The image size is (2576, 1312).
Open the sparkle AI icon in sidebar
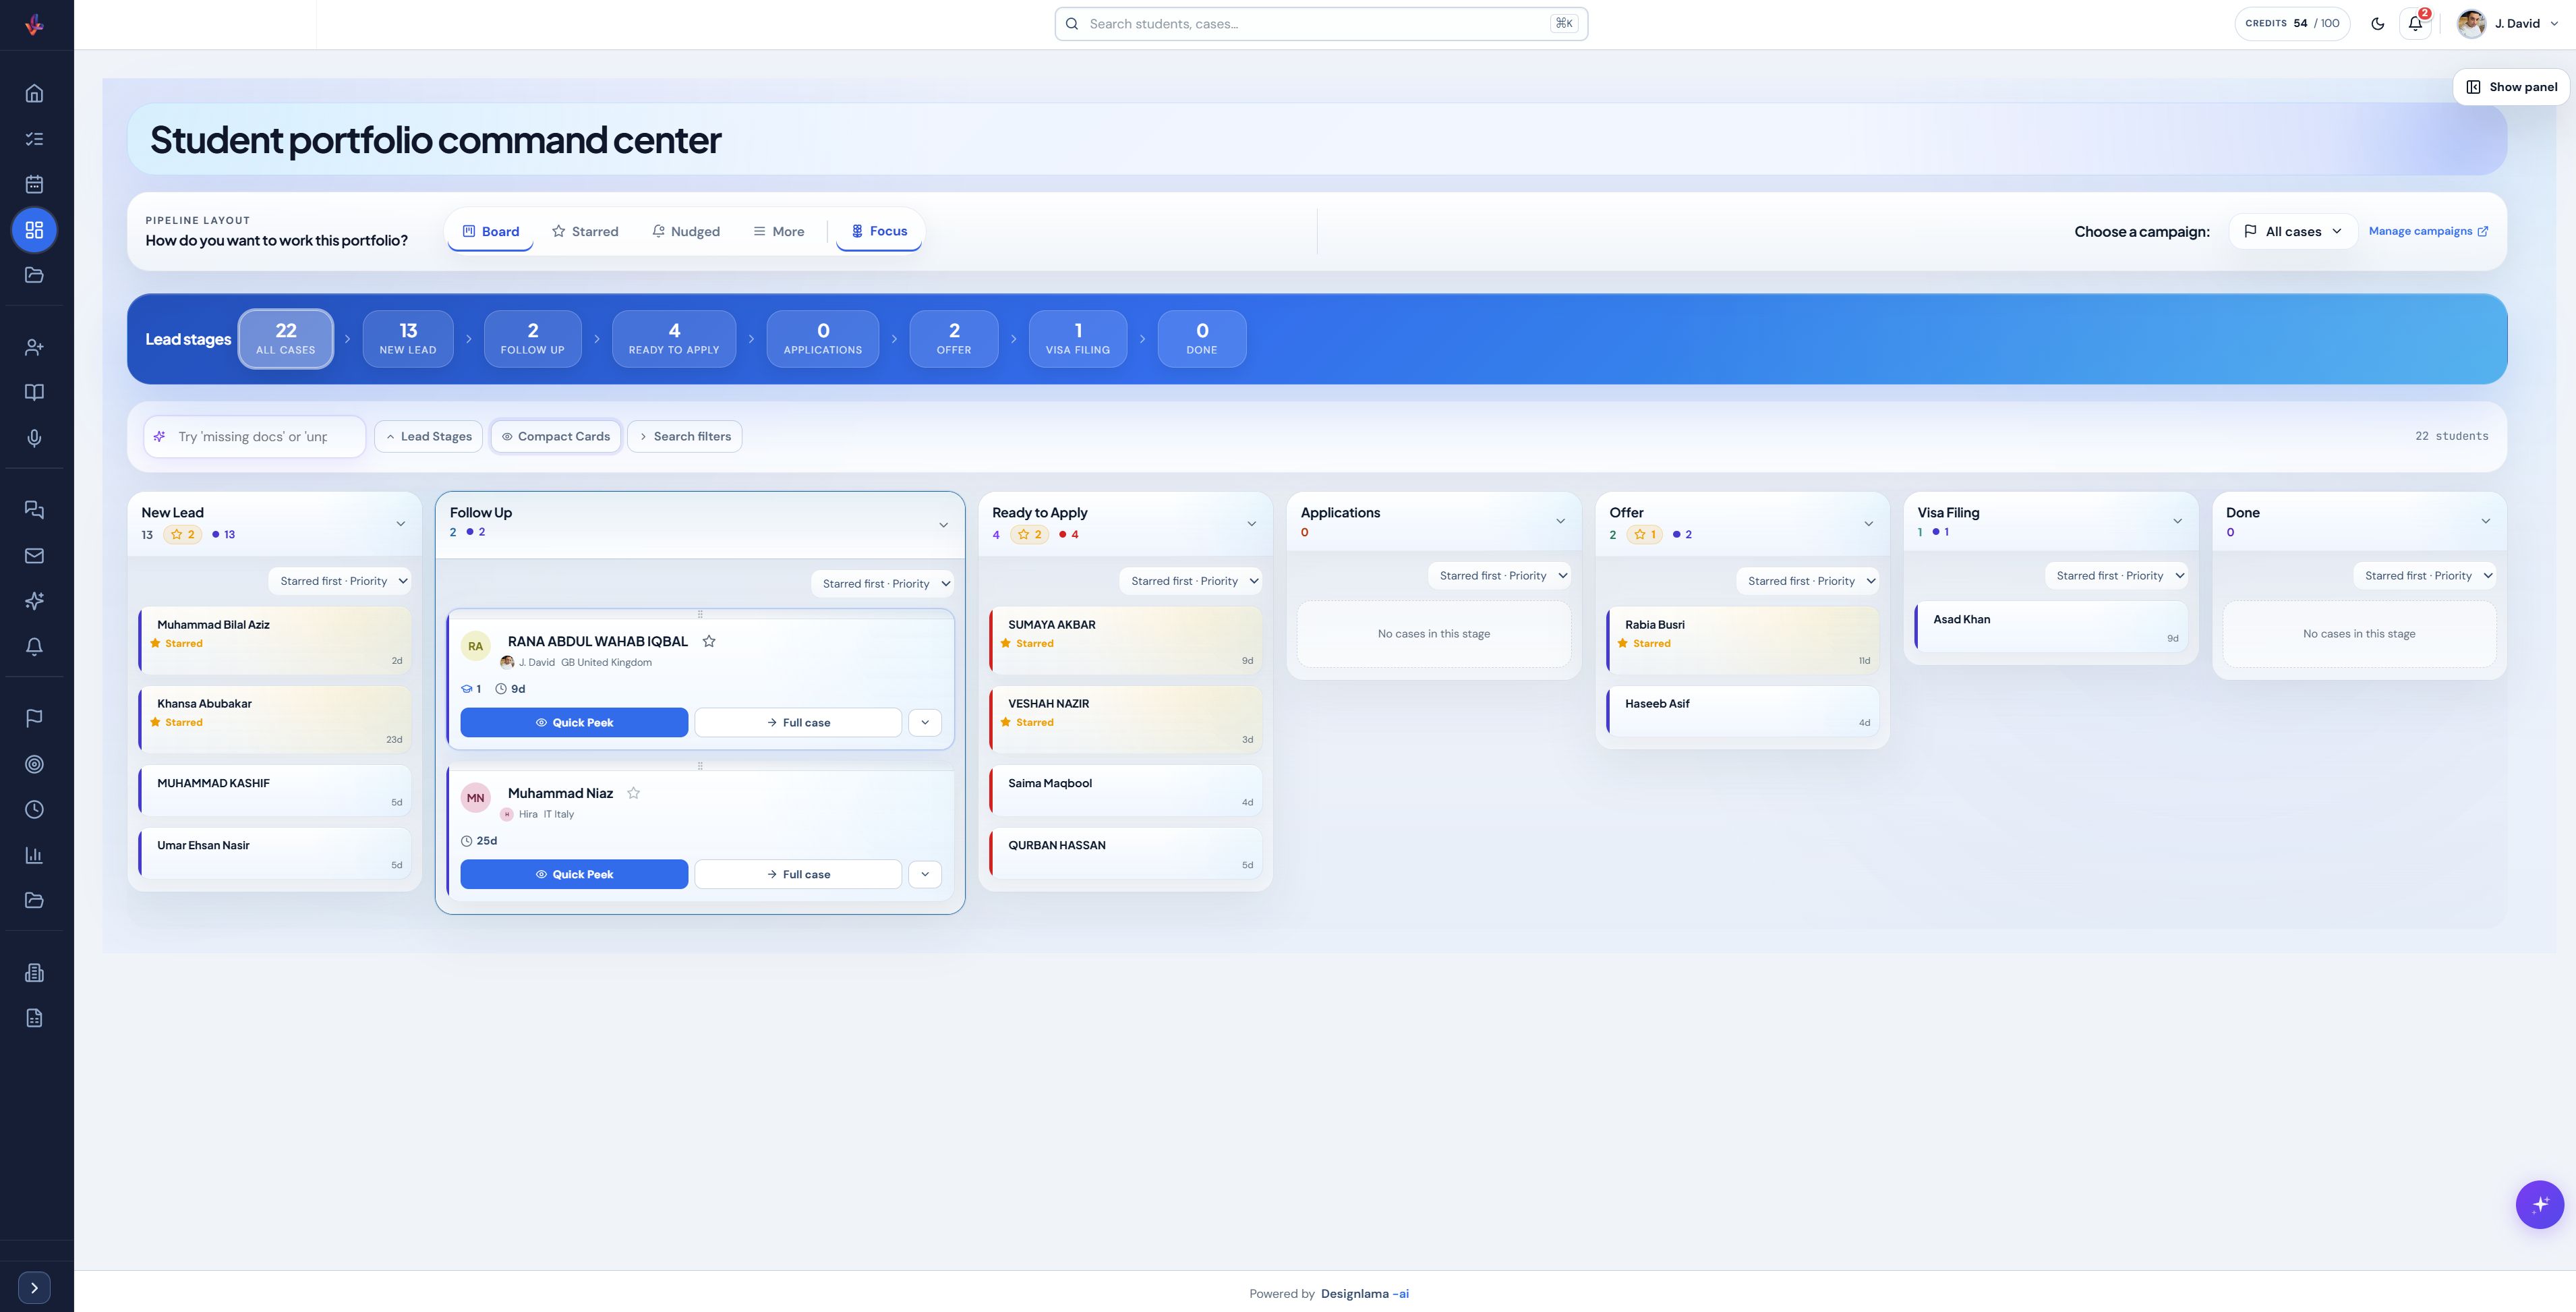tap(34, 601)
